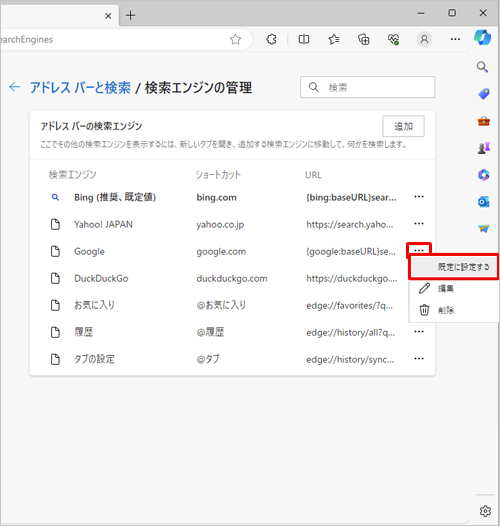Maximize the browser window
The width and height of the screenshot is (500, 526).
[452, 13]
